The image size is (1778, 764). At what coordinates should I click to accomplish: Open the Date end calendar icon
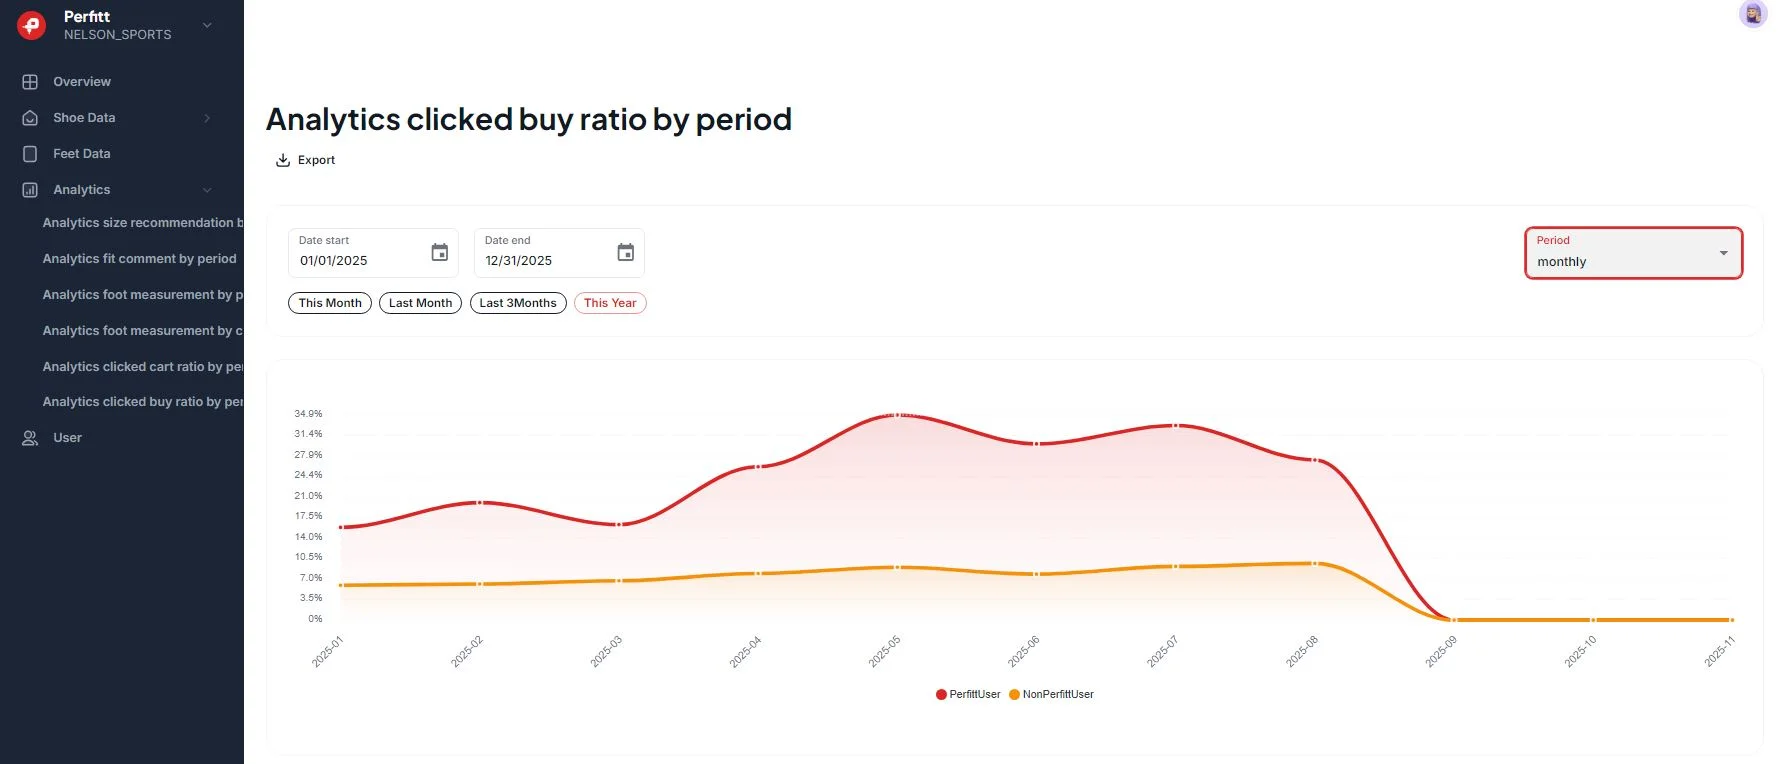pyautogui.click(x=625, y=253)
